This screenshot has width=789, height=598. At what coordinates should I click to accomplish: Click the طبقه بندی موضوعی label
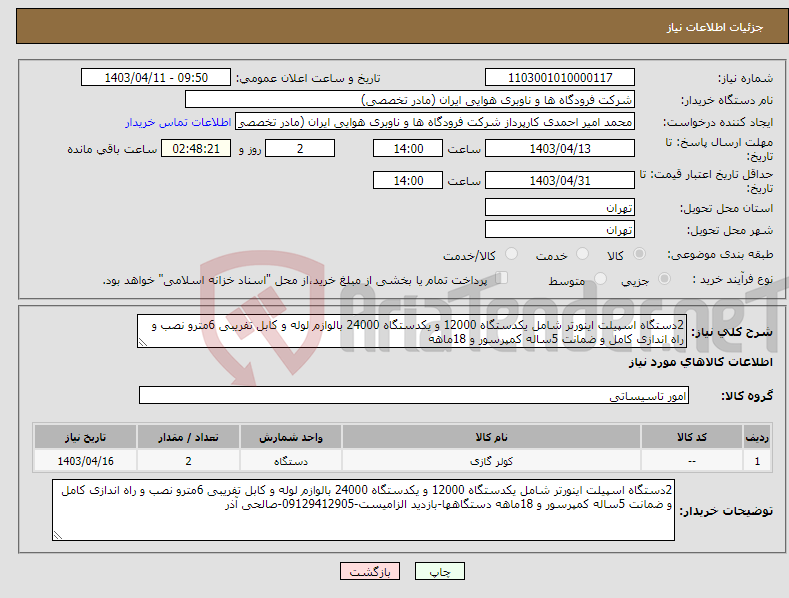(x=720, y=255)
